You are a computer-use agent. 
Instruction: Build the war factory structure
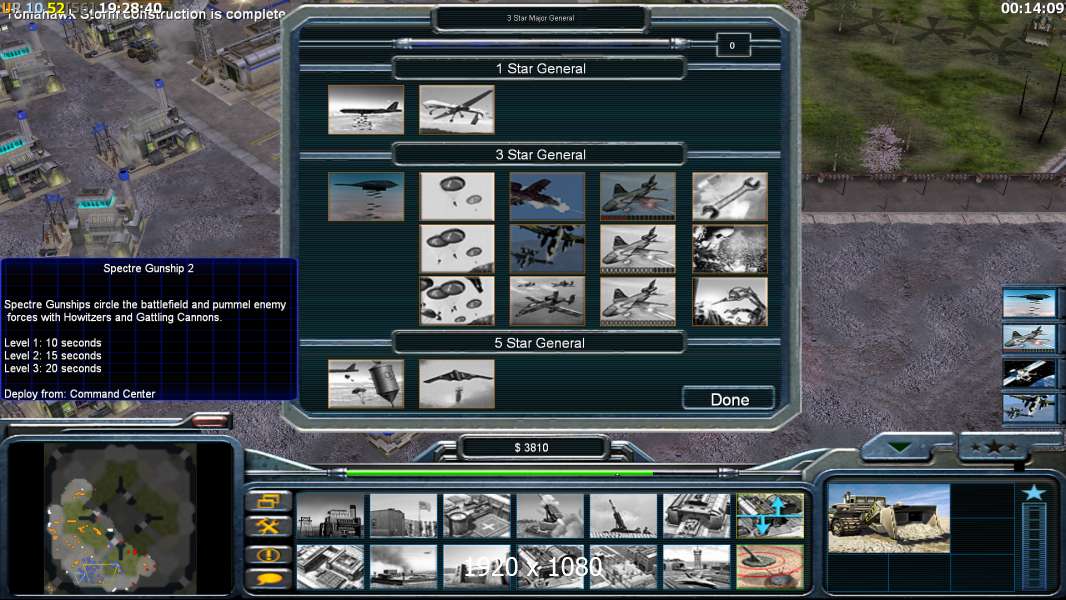[697, 516]
